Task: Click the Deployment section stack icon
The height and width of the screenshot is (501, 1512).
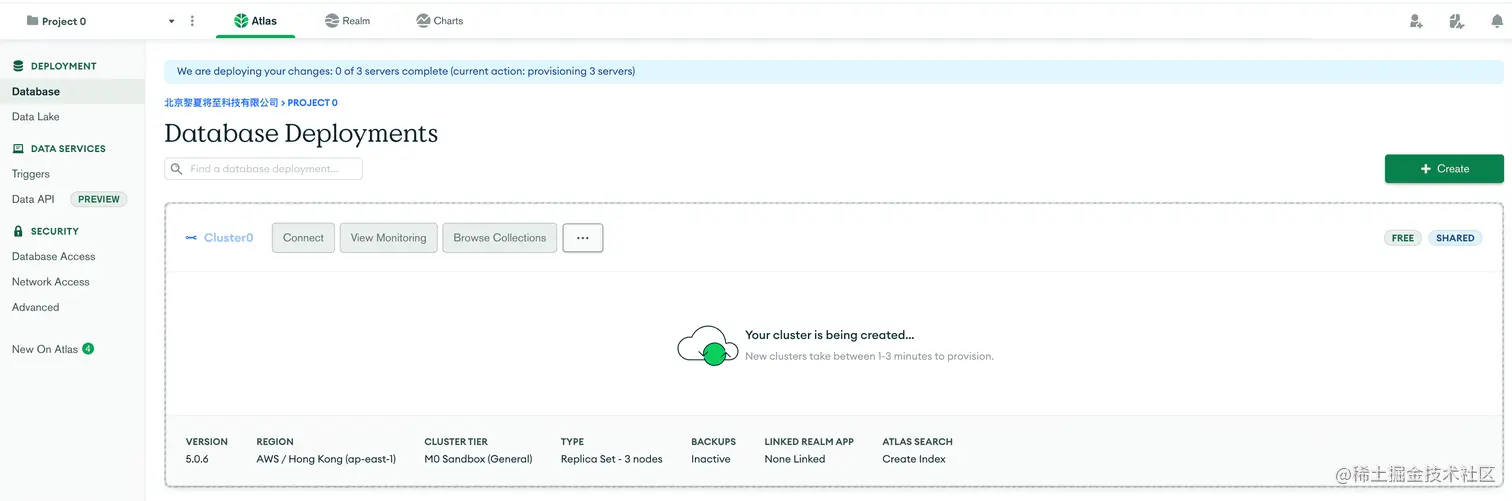Action: tap(18, 66)
